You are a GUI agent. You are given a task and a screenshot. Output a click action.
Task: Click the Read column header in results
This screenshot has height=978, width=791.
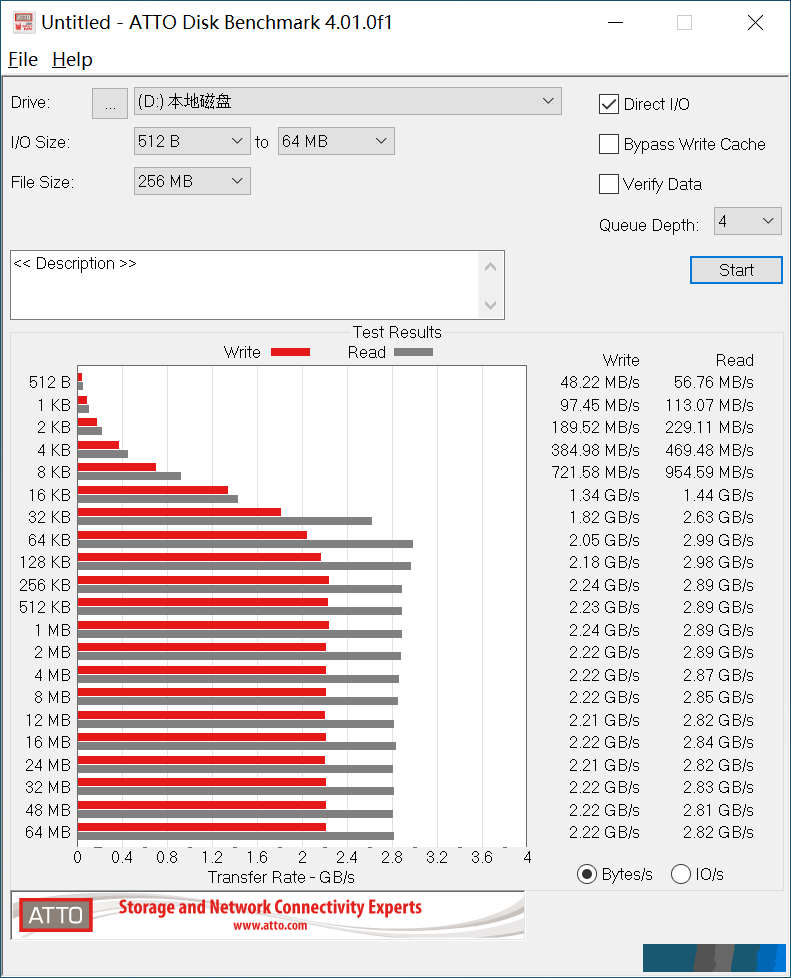coord(735,361)
